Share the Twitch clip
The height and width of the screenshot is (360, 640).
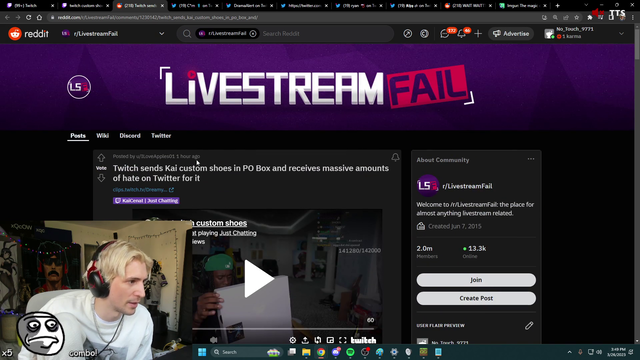[305, 340]
